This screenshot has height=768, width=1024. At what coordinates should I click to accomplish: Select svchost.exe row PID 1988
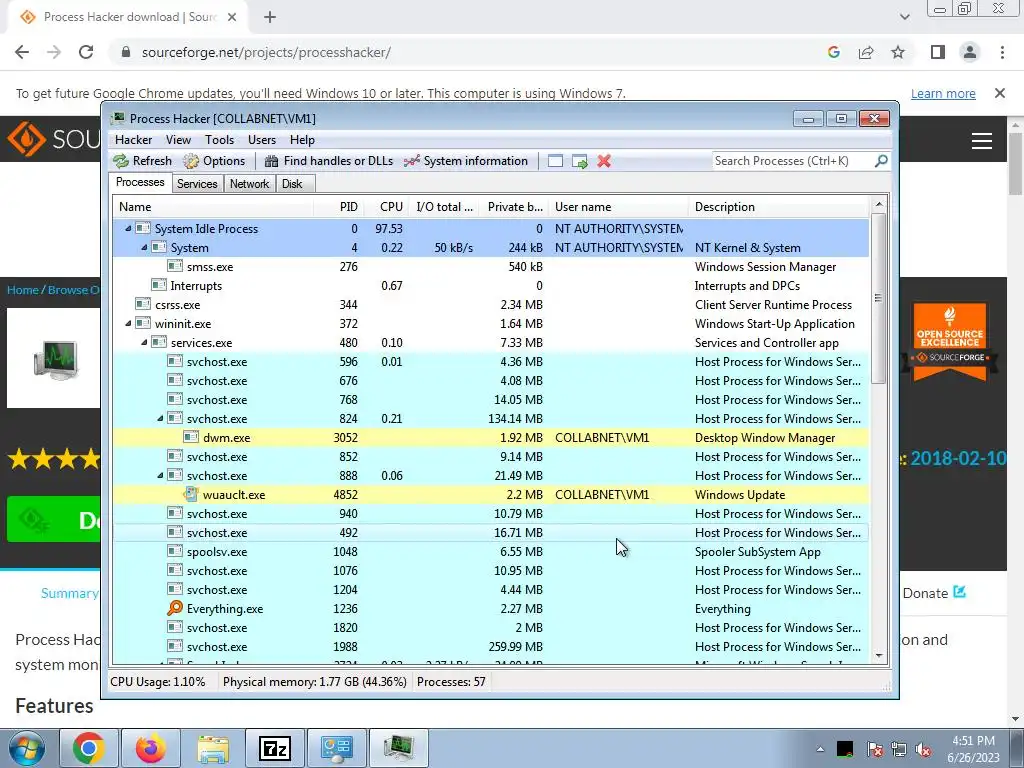coord(490,647)
